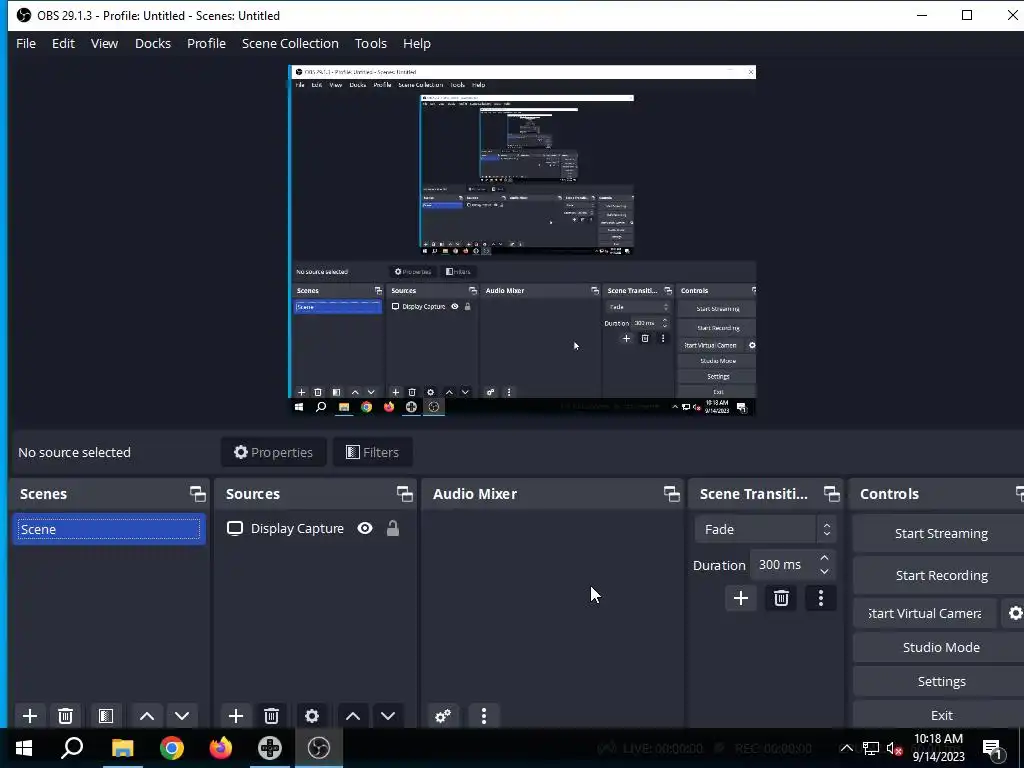
Task: Enable Studio Mode
Action: [940, 647]
